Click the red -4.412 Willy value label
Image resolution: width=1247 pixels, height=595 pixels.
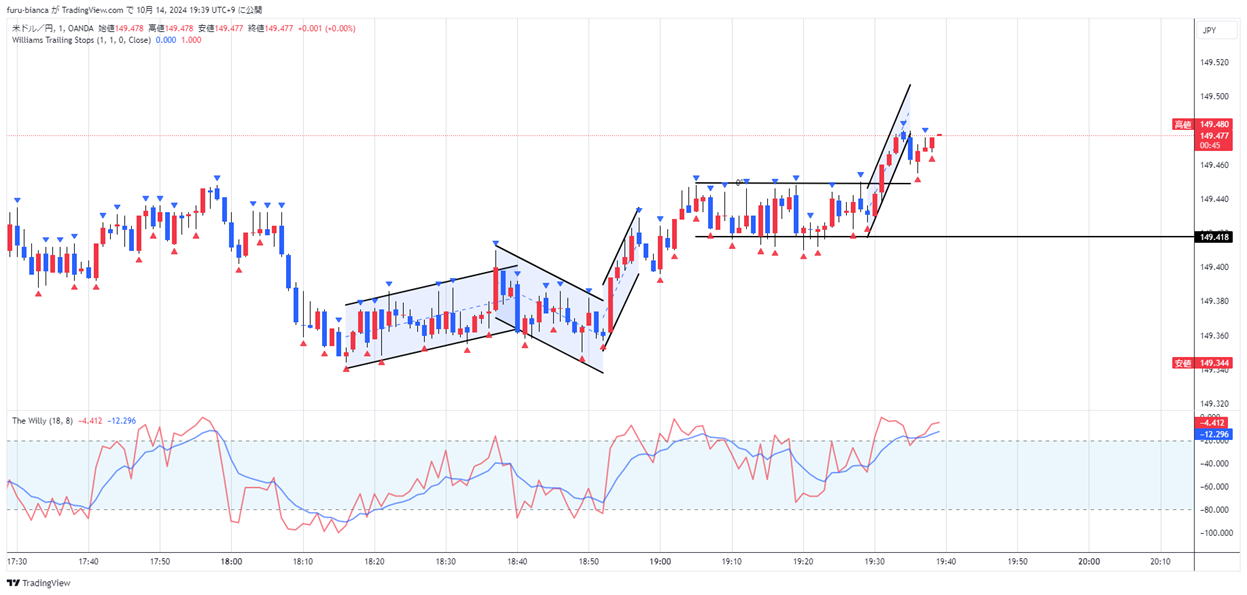(x=1214, y=423)
